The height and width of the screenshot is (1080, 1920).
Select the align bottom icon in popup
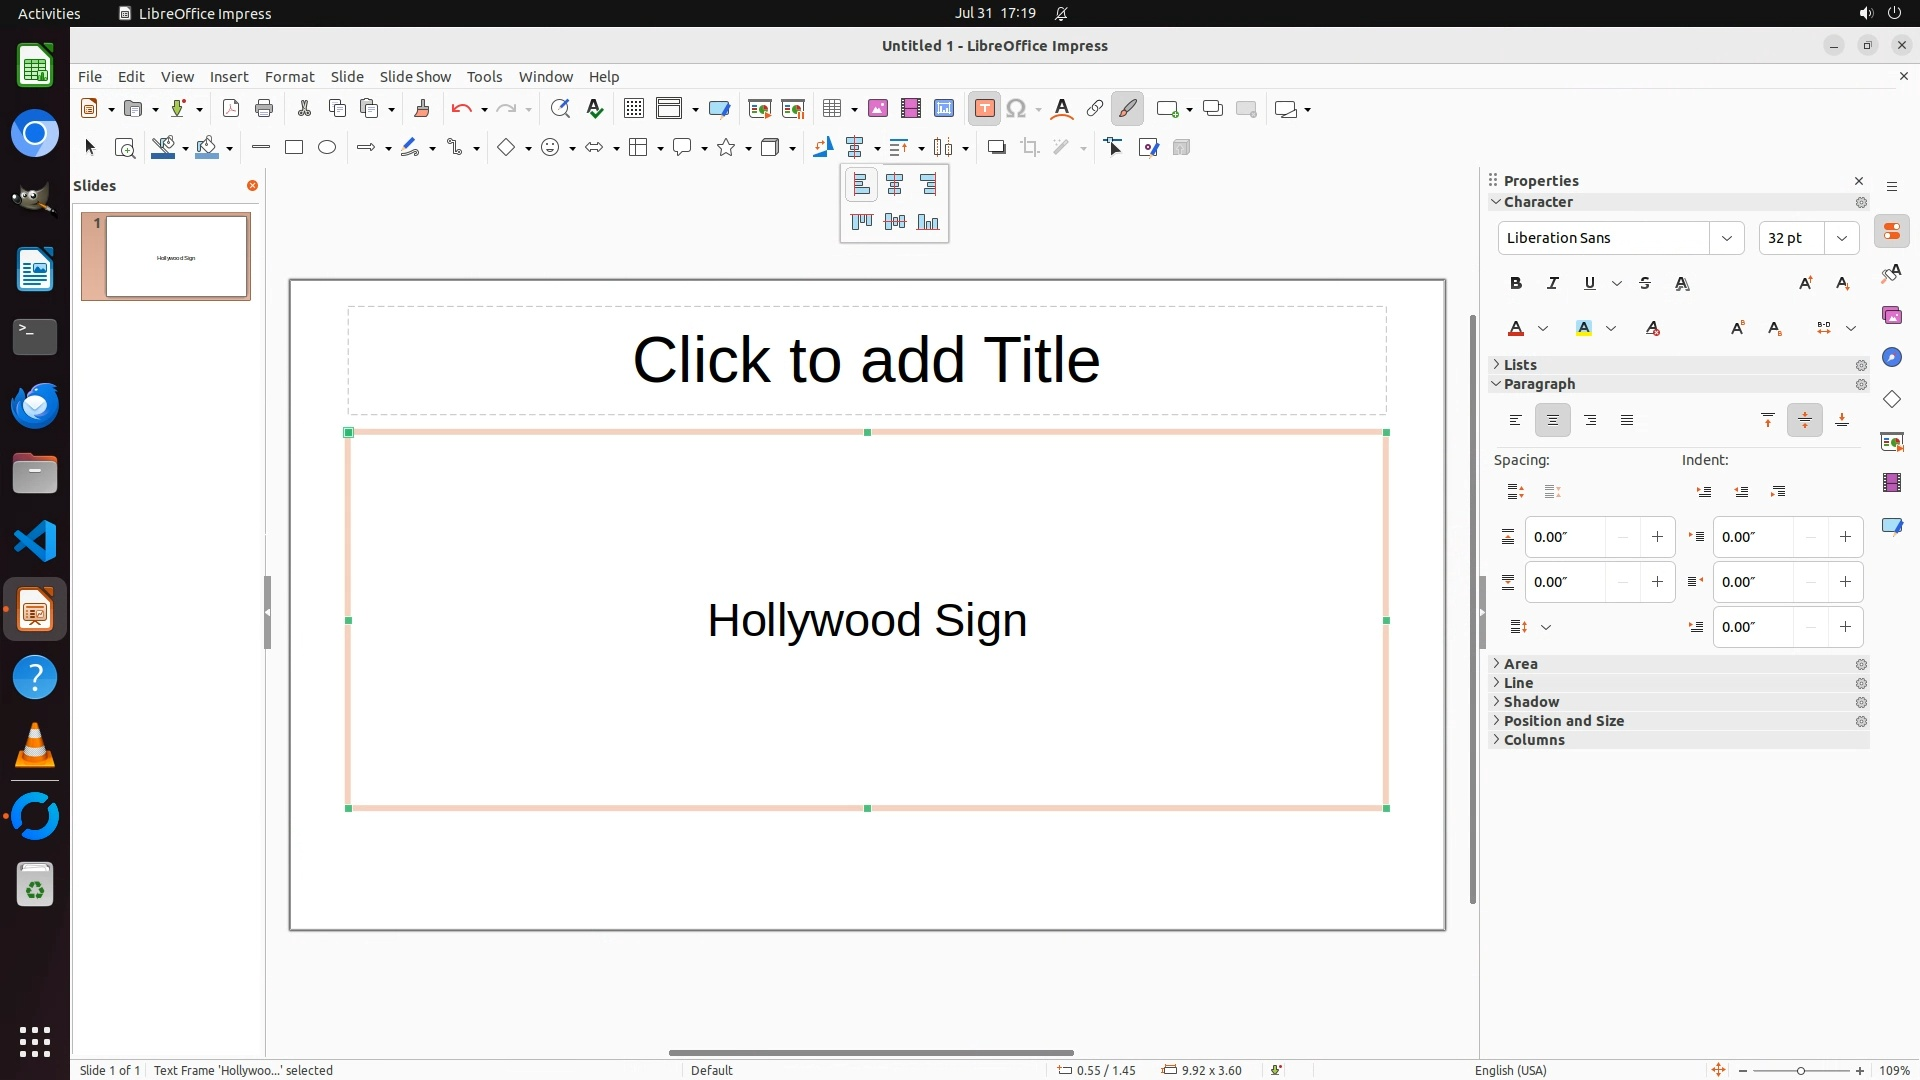tap(928, 222)
